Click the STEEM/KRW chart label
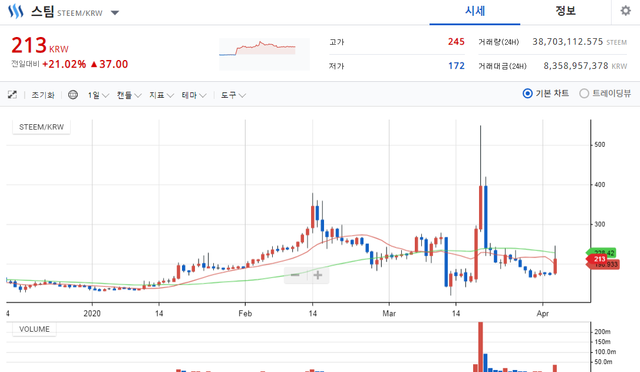Screen dimensions: 640x372 click(x=41, y=127)
